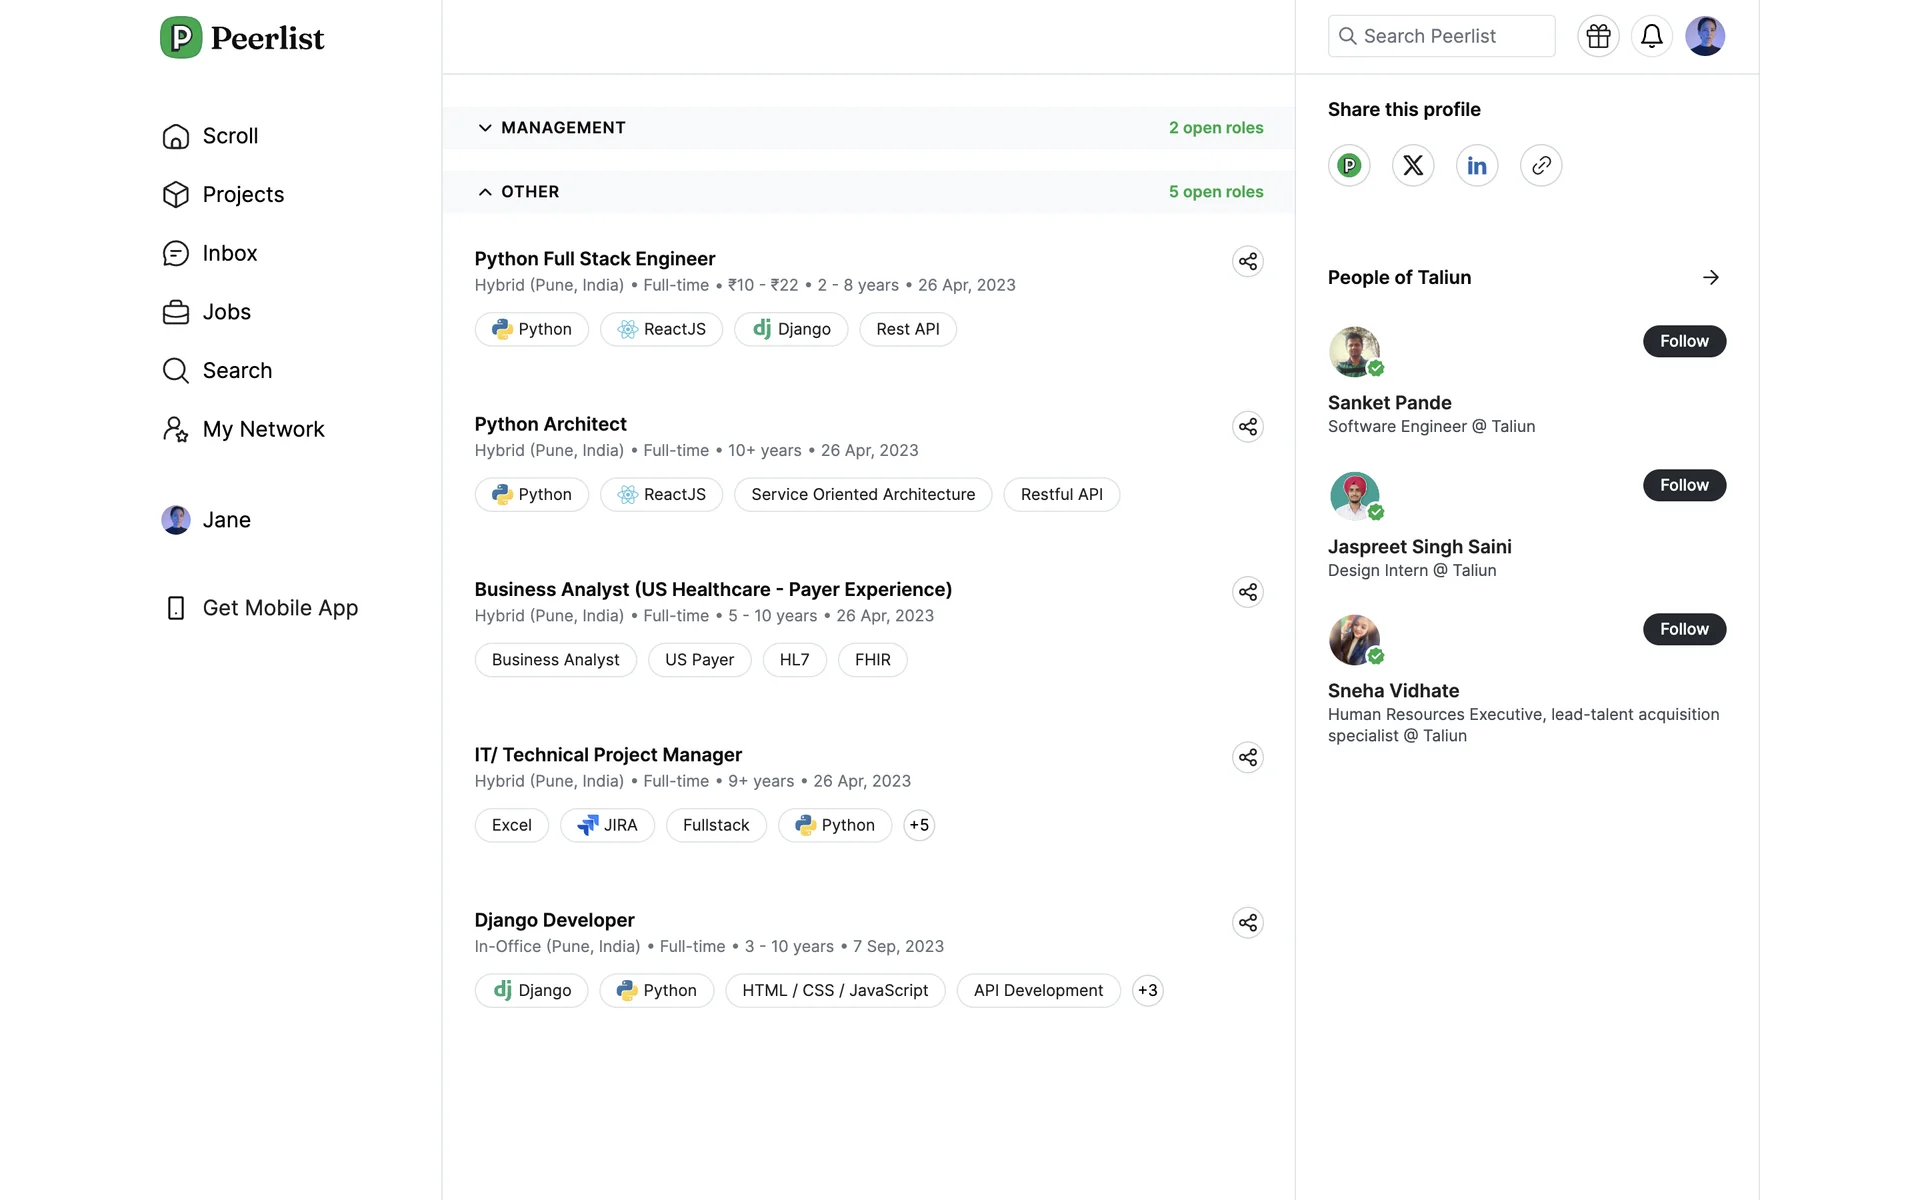Image resolution: width=1920 pixels, height=1200 pixels.
Task: Share profile on LinkedIn
Action: click(x=1476, y=166)
